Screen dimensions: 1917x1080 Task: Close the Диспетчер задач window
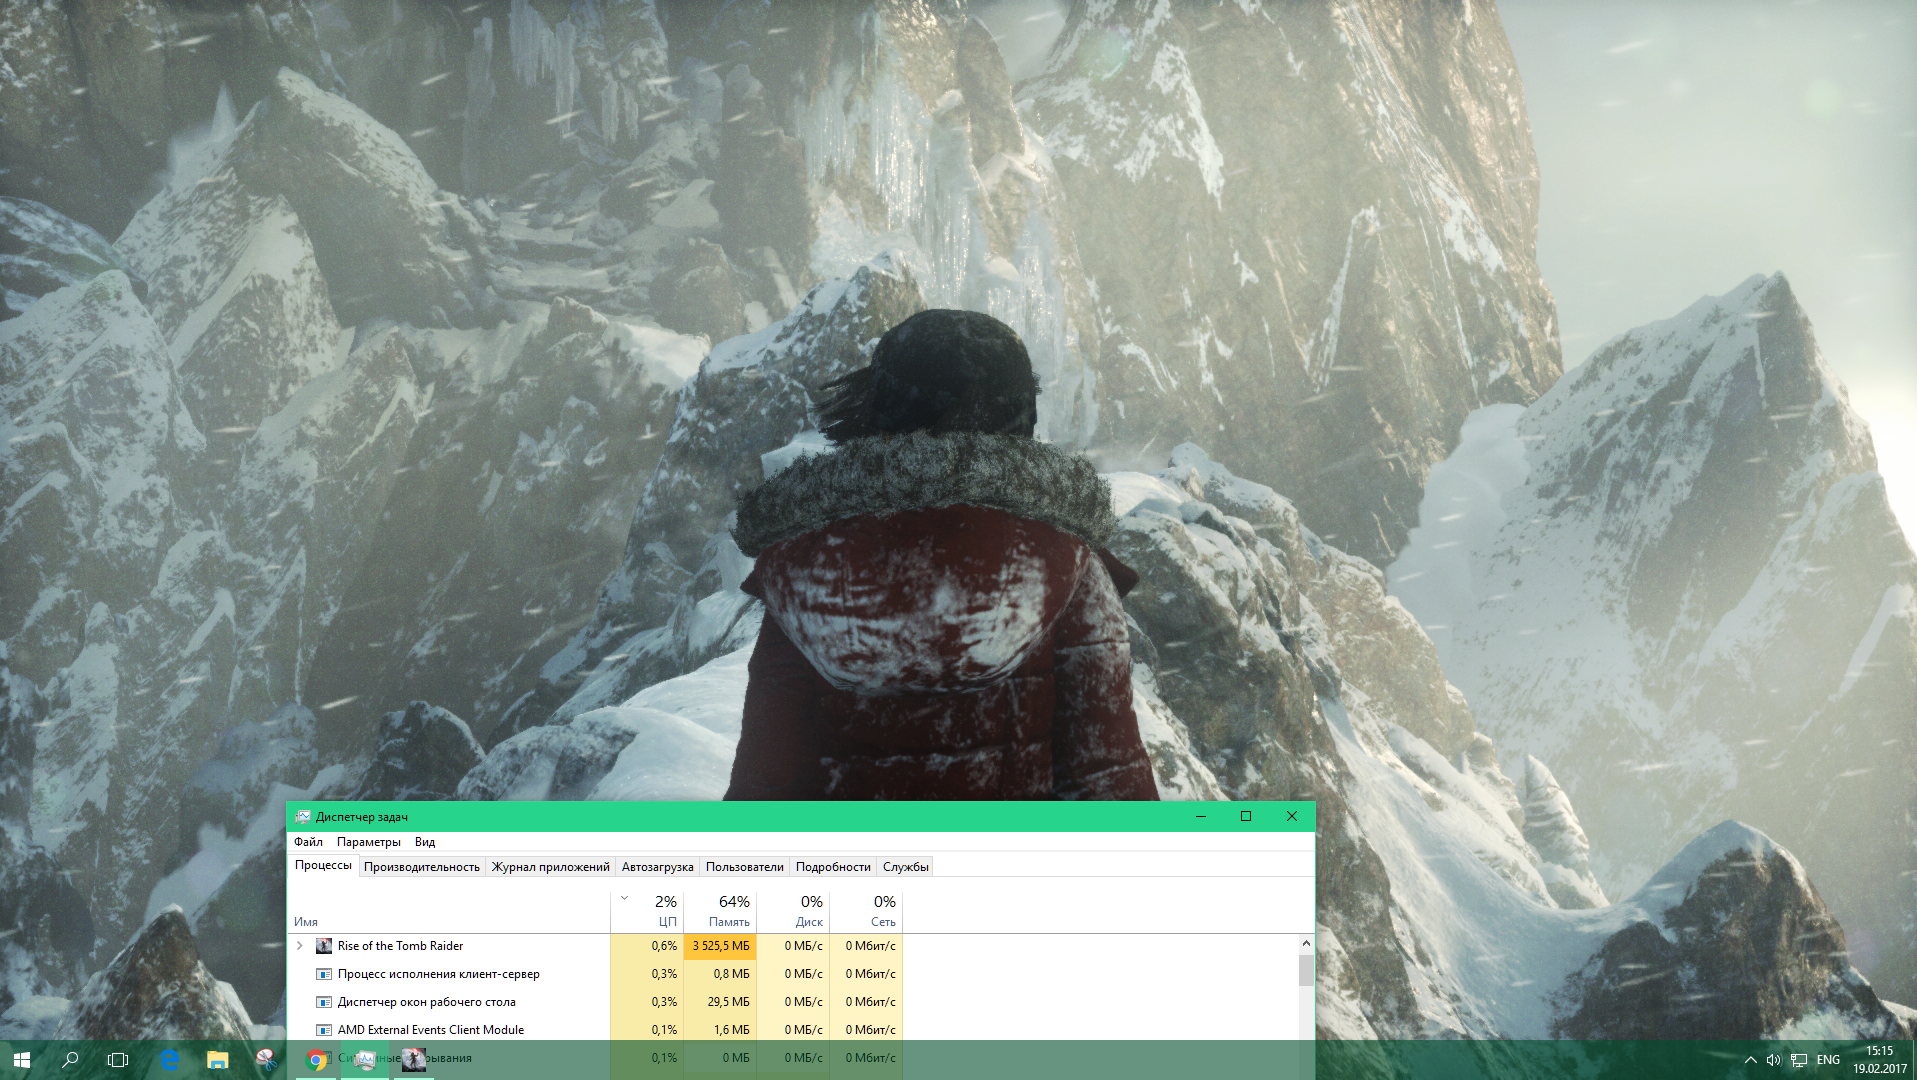tap(1292, 817)
